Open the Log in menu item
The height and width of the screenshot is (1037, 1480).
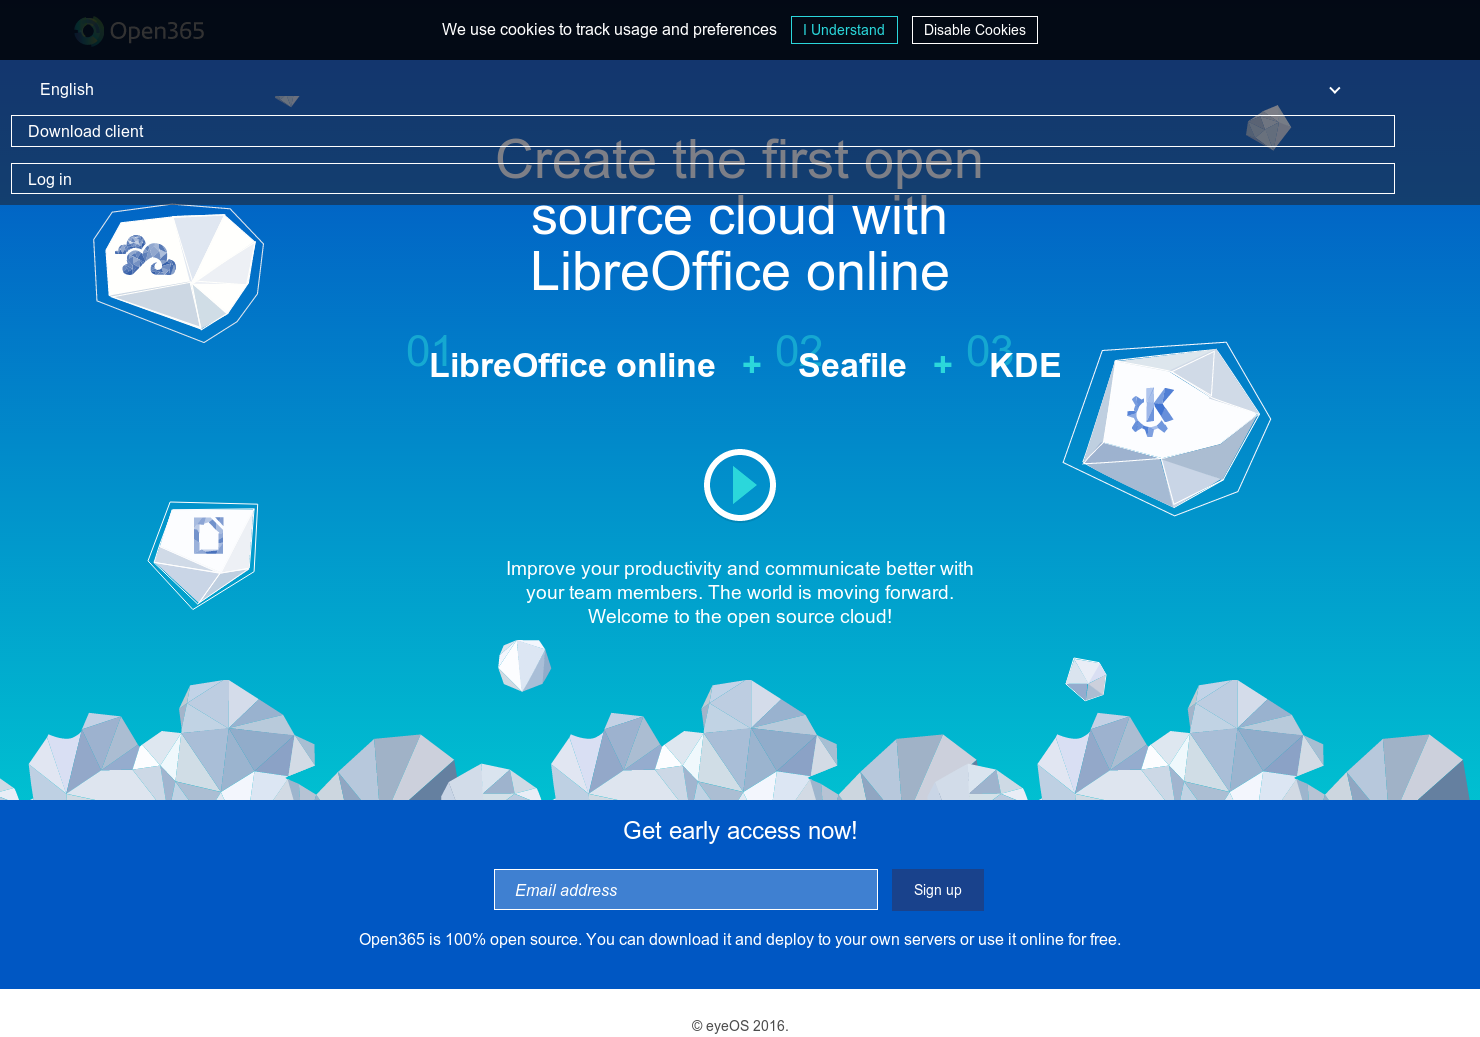[703, 179]
